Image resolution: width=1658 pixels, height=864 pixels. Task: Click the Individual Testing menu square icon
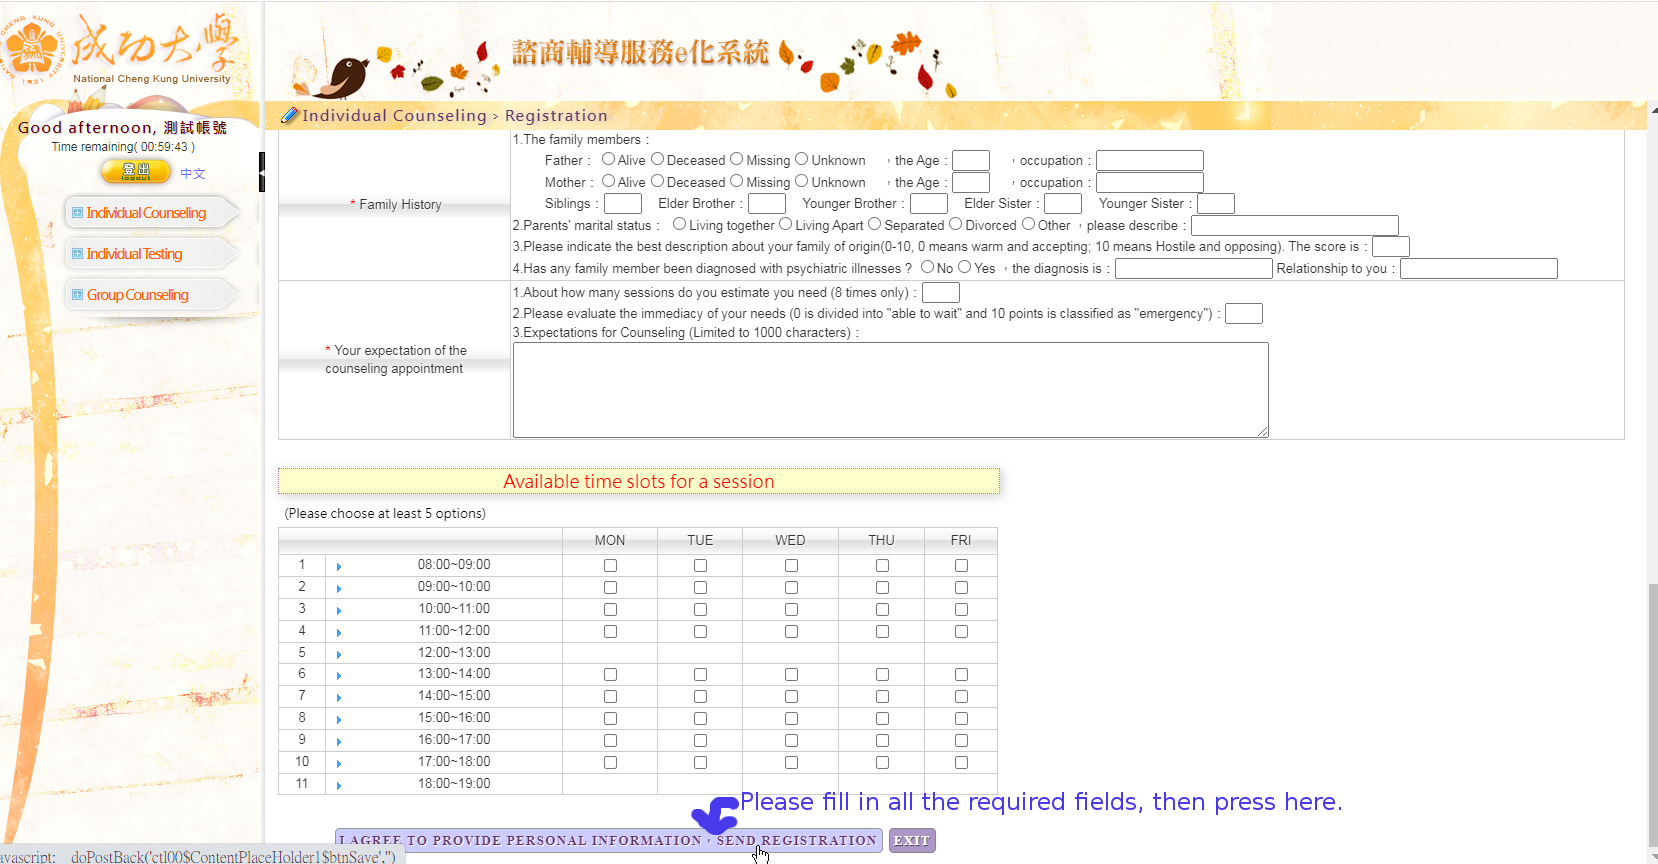(77, 254)
